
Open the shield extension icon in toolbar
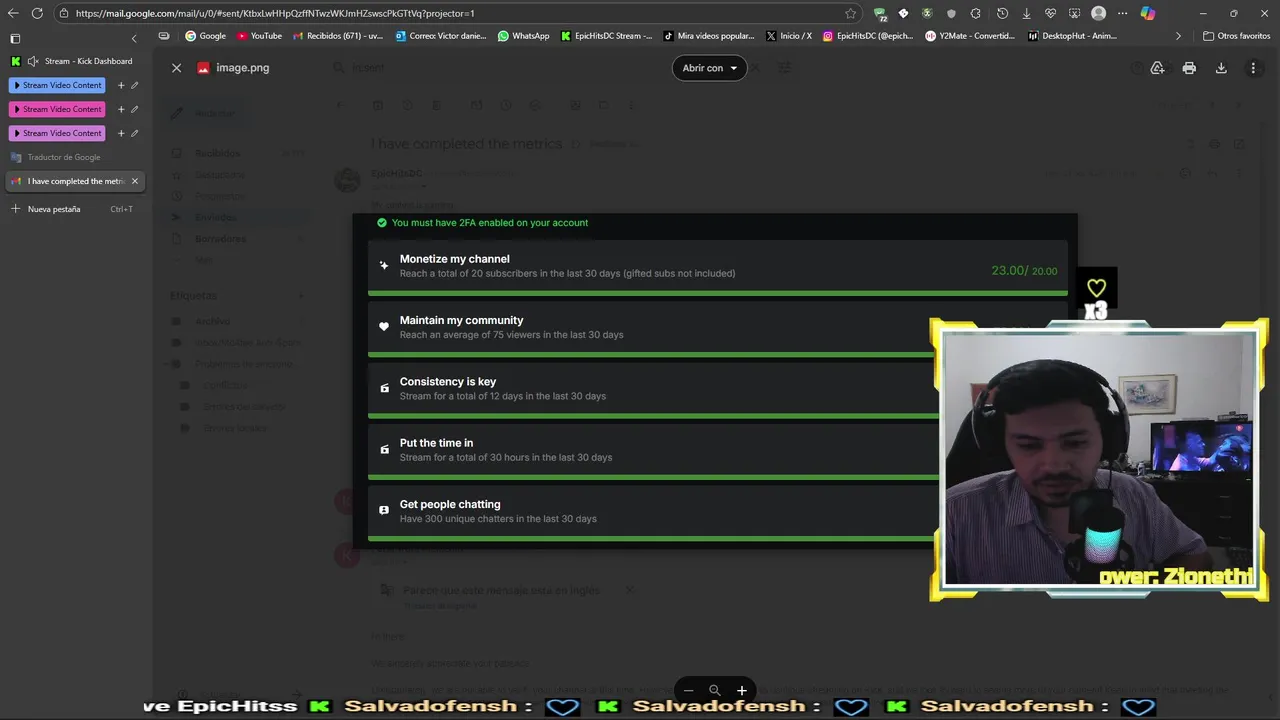(951, 13)
